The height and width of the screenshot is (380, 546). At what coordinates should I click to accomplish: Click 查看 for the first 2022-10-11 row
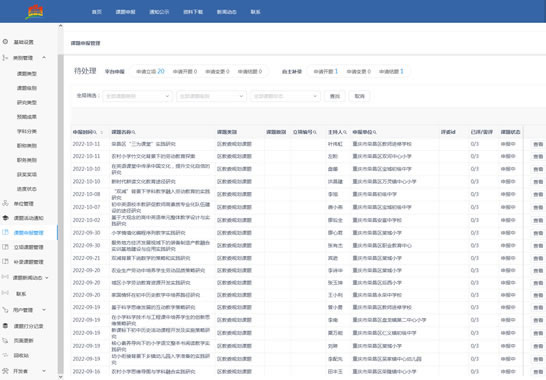(538, 144)
